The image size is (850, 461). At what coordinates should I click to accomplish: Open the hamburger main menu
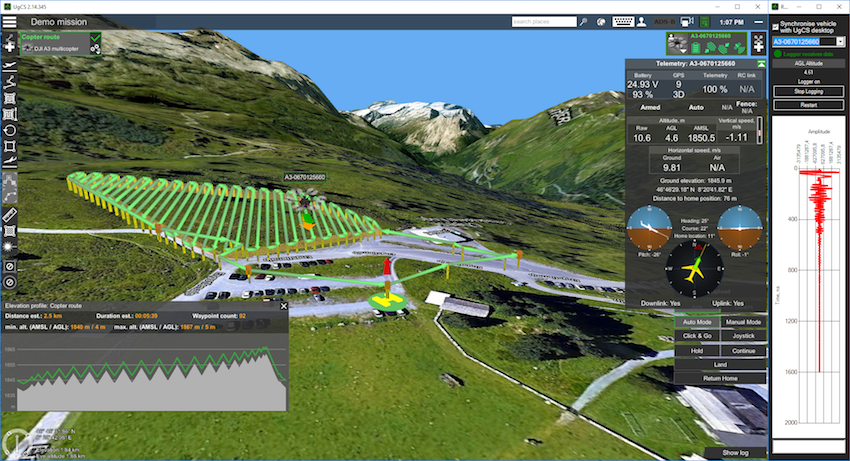(11, 22)
